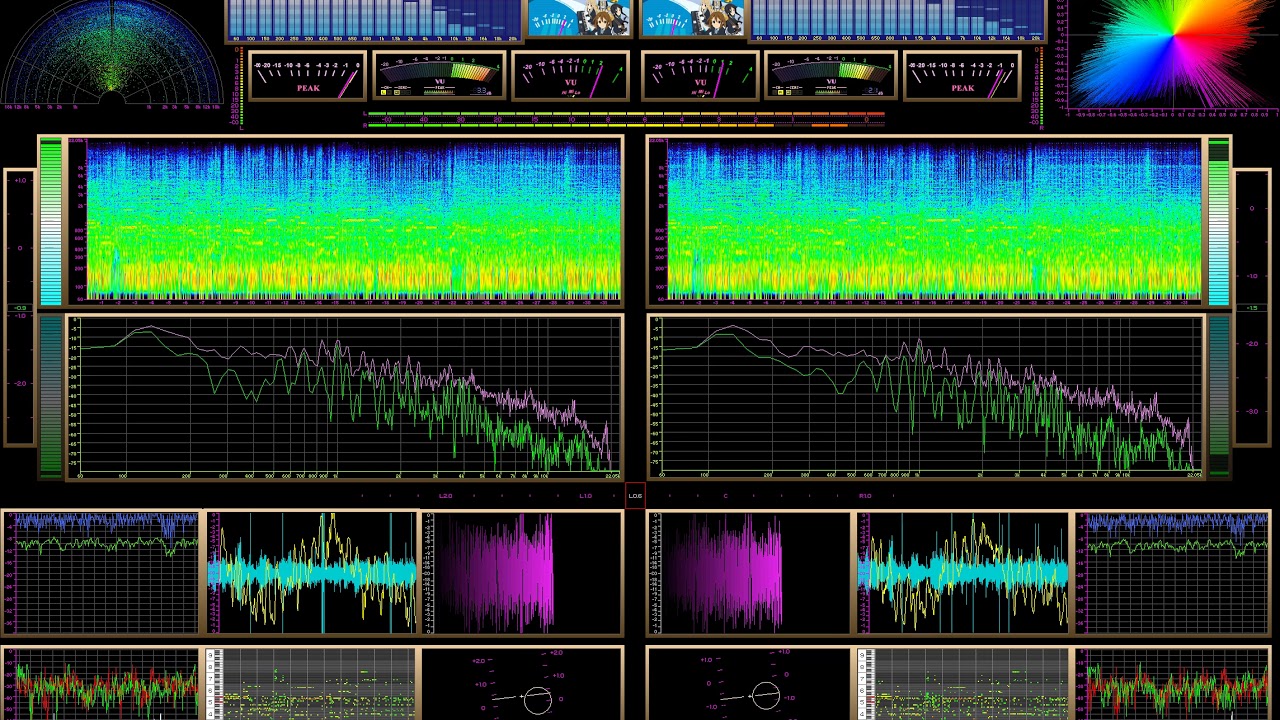Click the left piano roll note display
The image size is (1280, 720).
[x=311, y=684]
